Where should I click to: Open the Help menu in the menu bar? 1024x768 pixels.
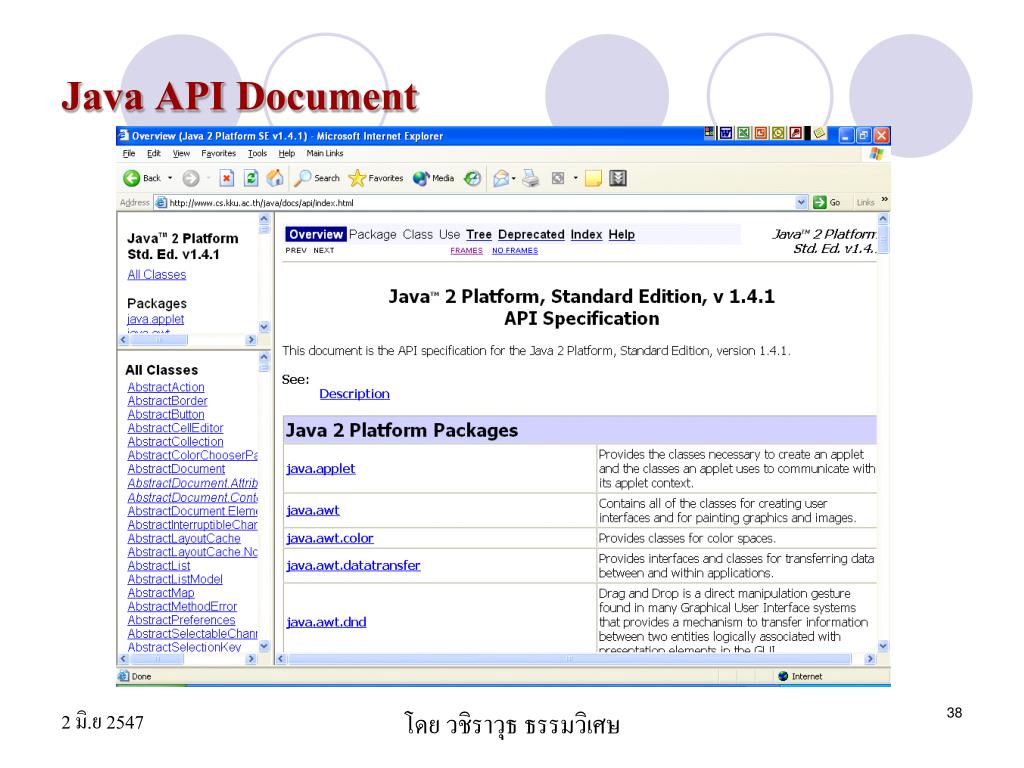tap(287, 153)
